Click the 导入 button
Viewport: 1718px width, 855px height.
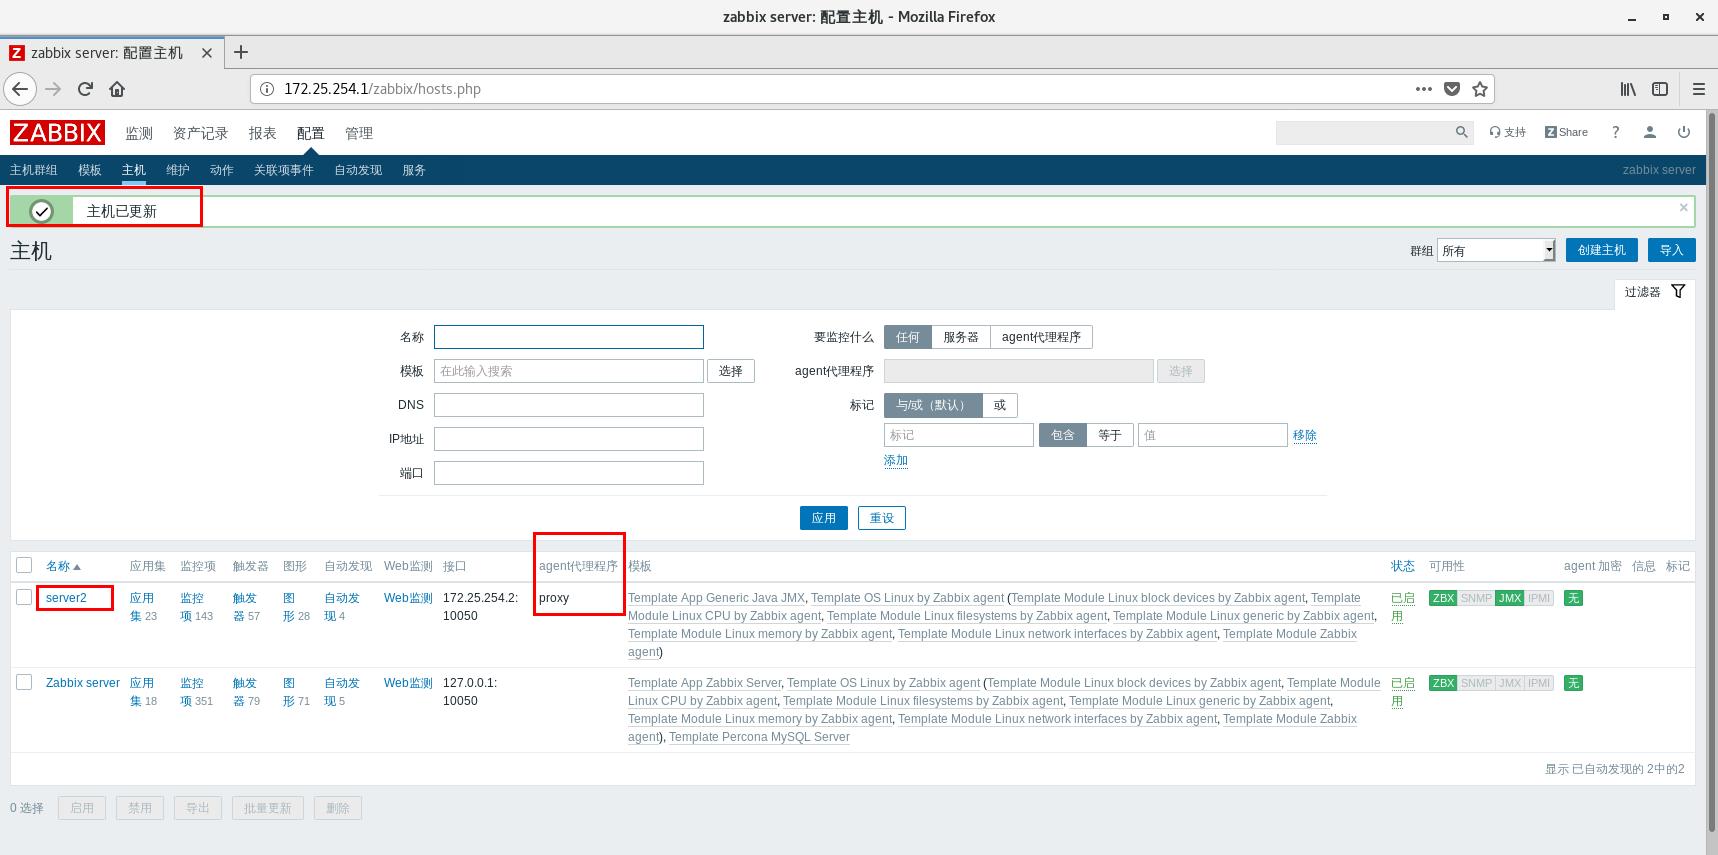(1671, 250)
